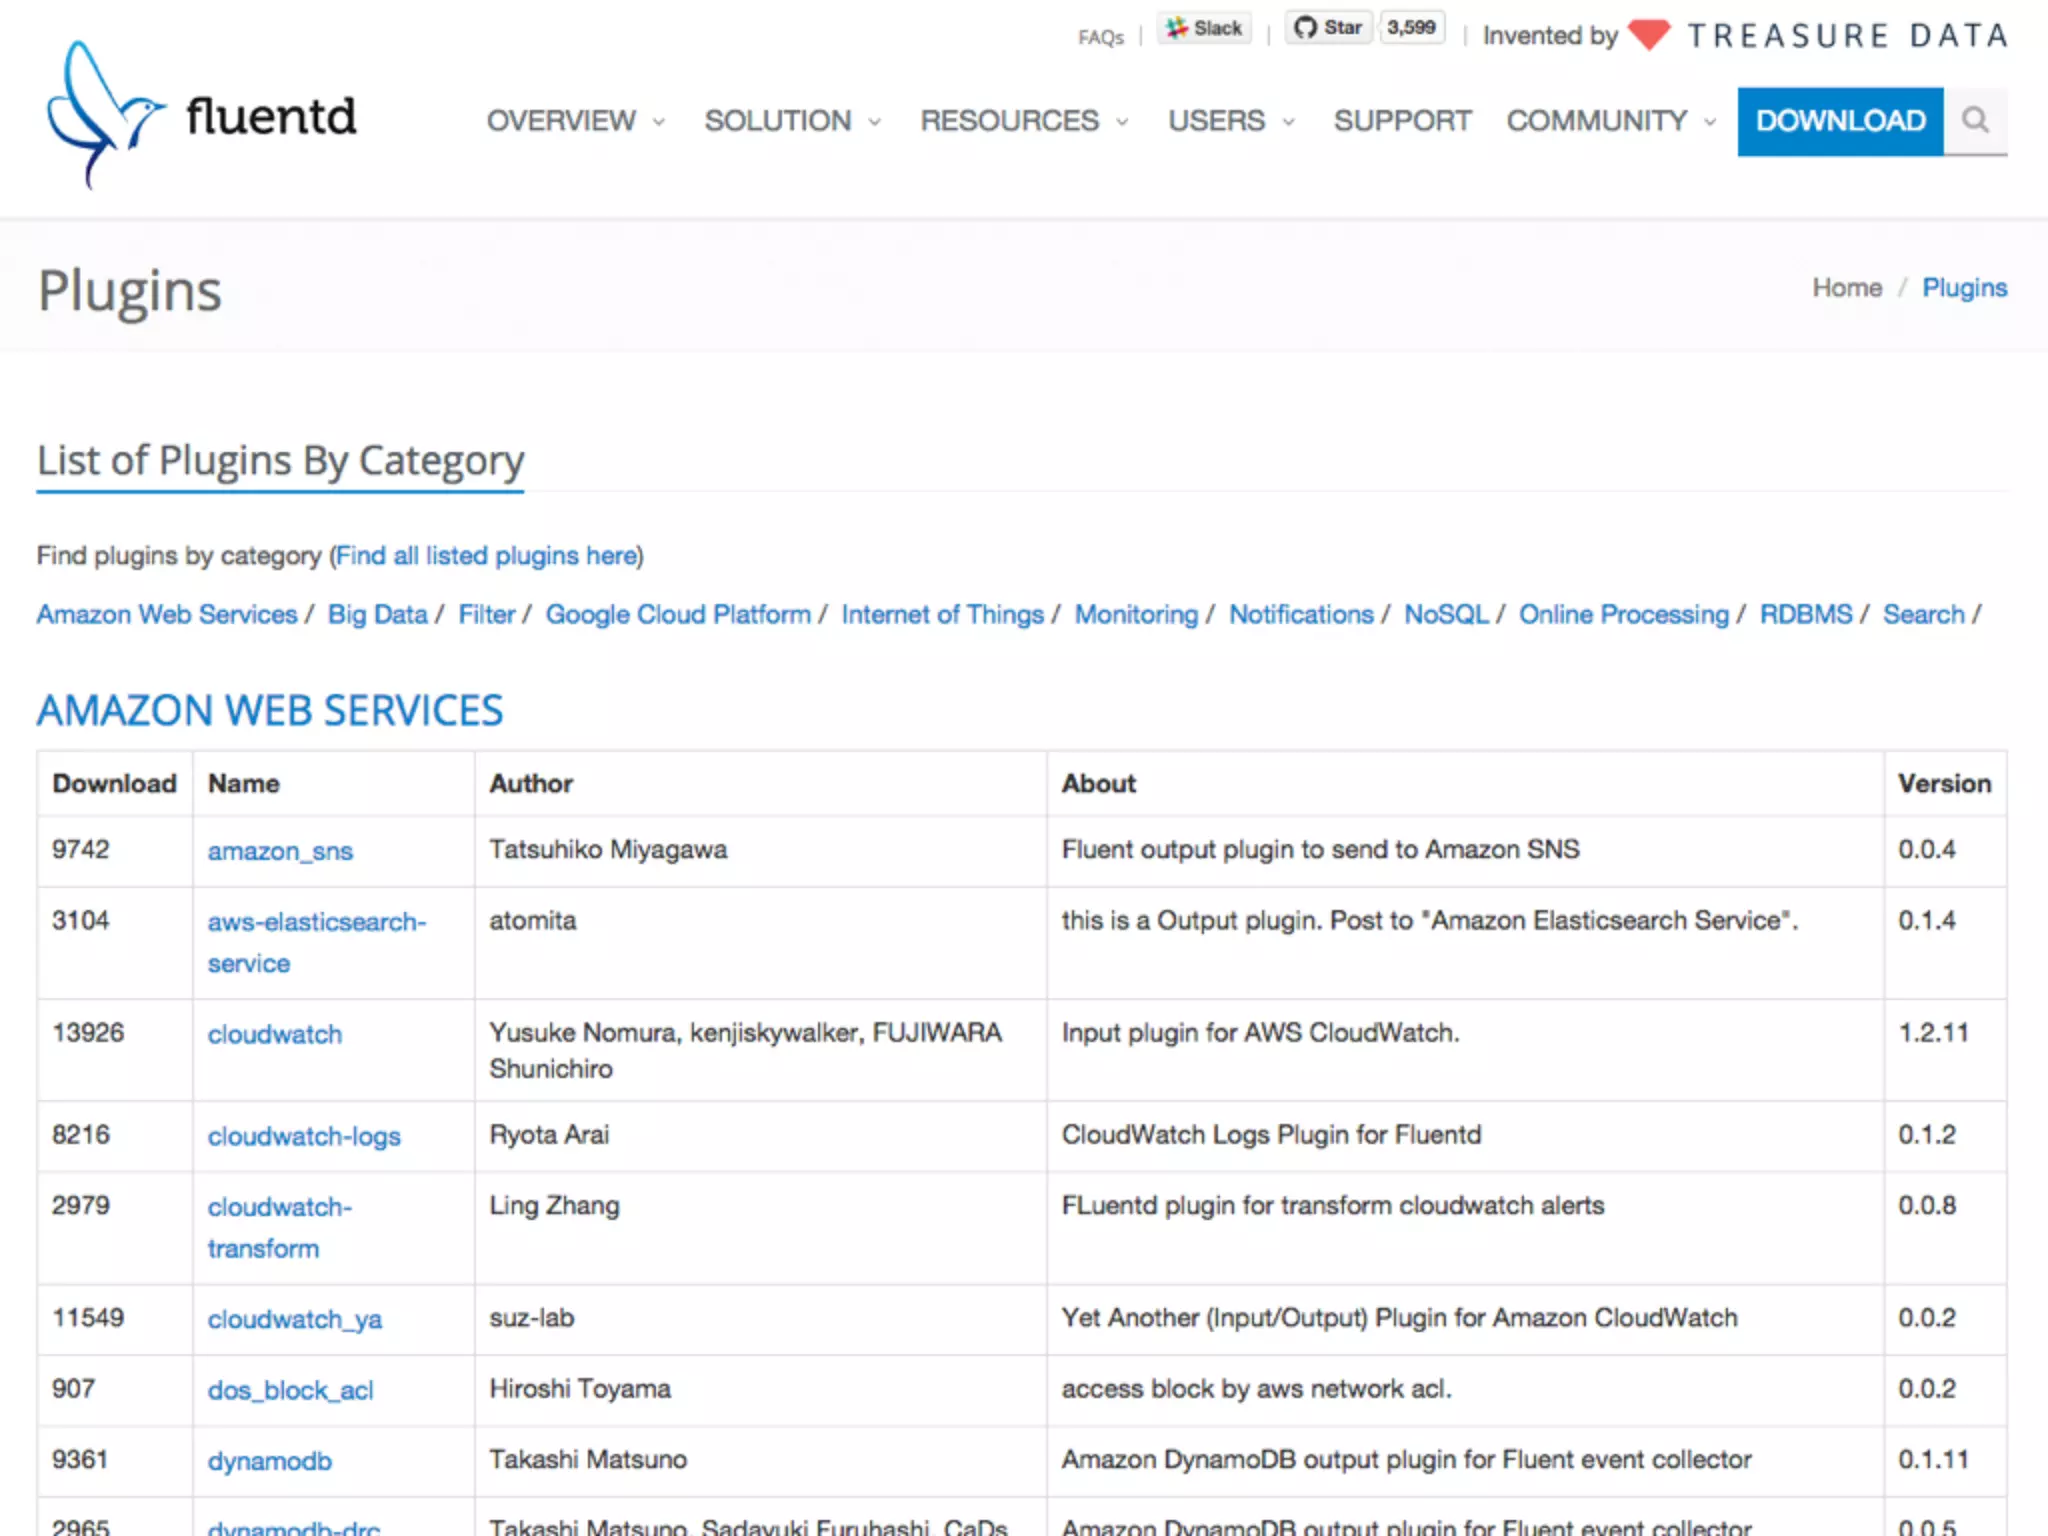The height and width of the screenshot is (1536, 2048).
Task: Open the dynamodb plugin link
Action: tap(269, 1461)
